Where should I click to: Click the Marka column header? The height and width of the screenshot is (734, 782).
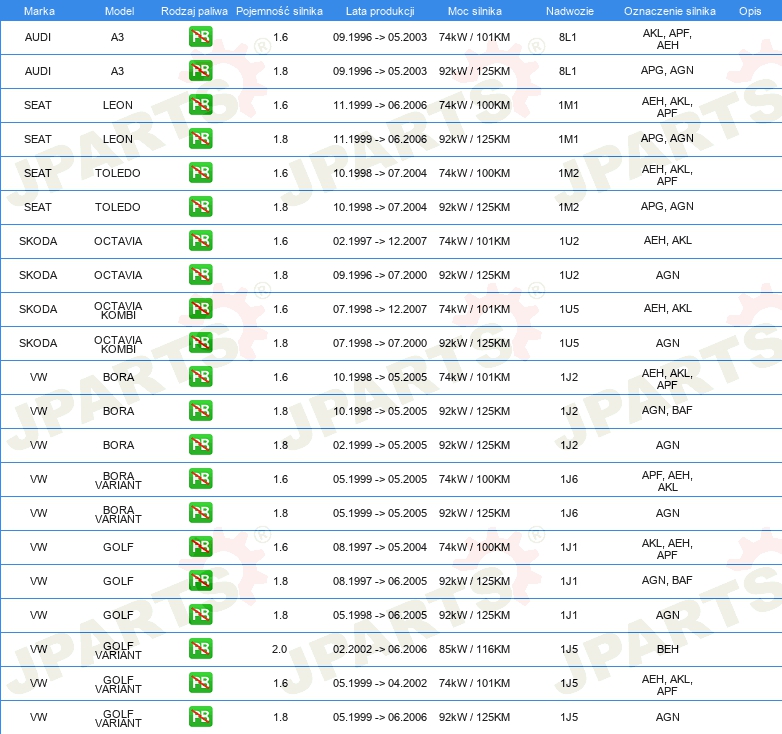(39, 11)
